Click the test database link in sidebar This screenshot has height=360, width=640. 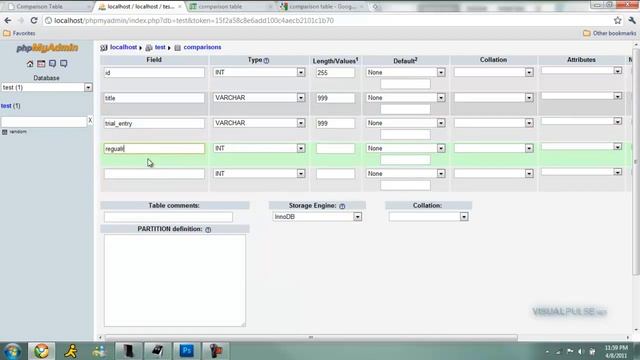(6, 106)
